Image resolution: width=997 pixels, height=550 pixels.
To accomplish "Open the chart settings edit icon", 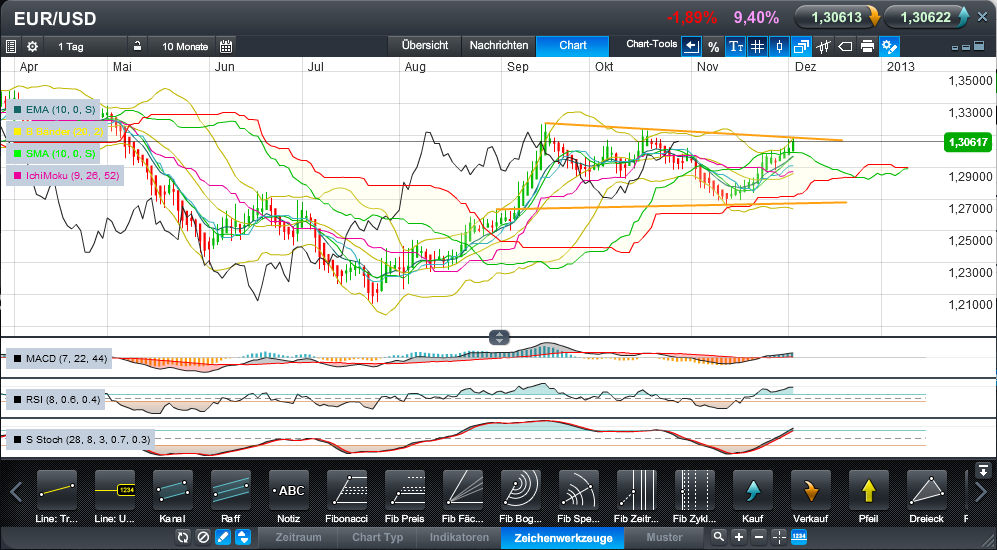I will [x=890, y=46].
